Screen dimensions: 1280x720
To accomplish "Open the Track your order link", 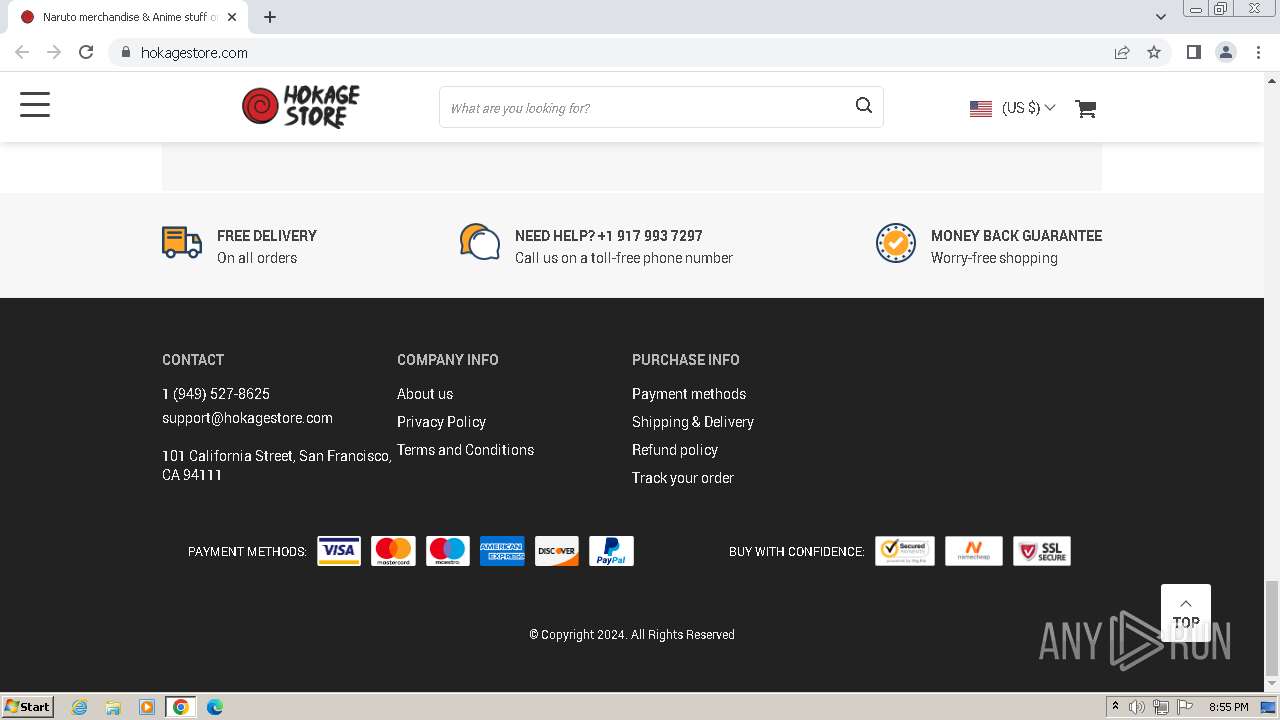I will 683,478.
